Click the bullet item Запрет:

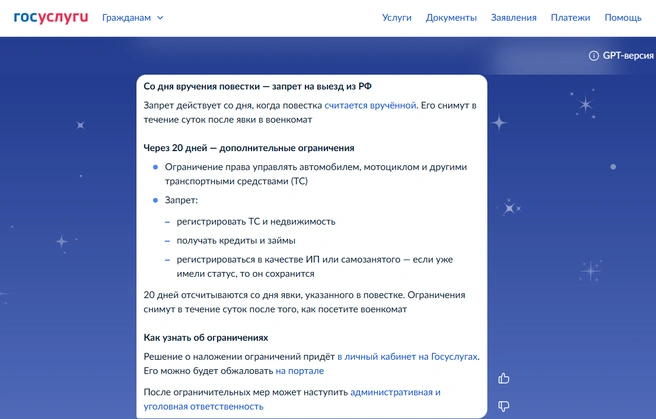click(181, 200)
